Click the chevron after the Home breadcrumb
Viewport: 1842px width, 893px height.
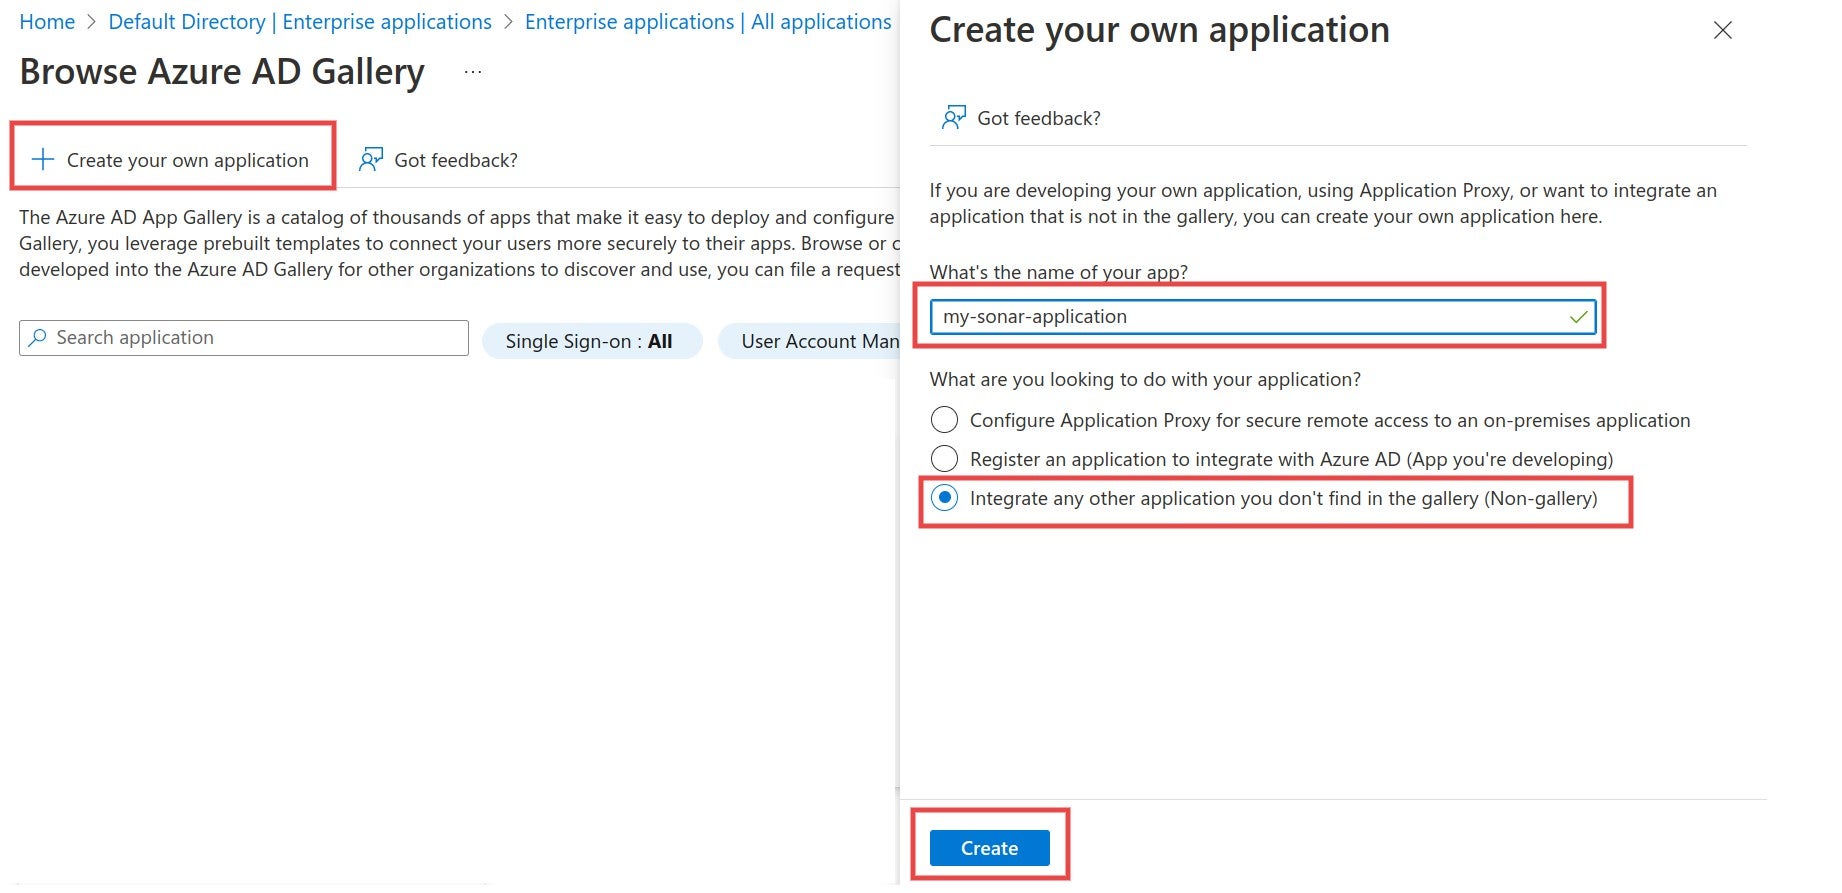click(92, 21)
